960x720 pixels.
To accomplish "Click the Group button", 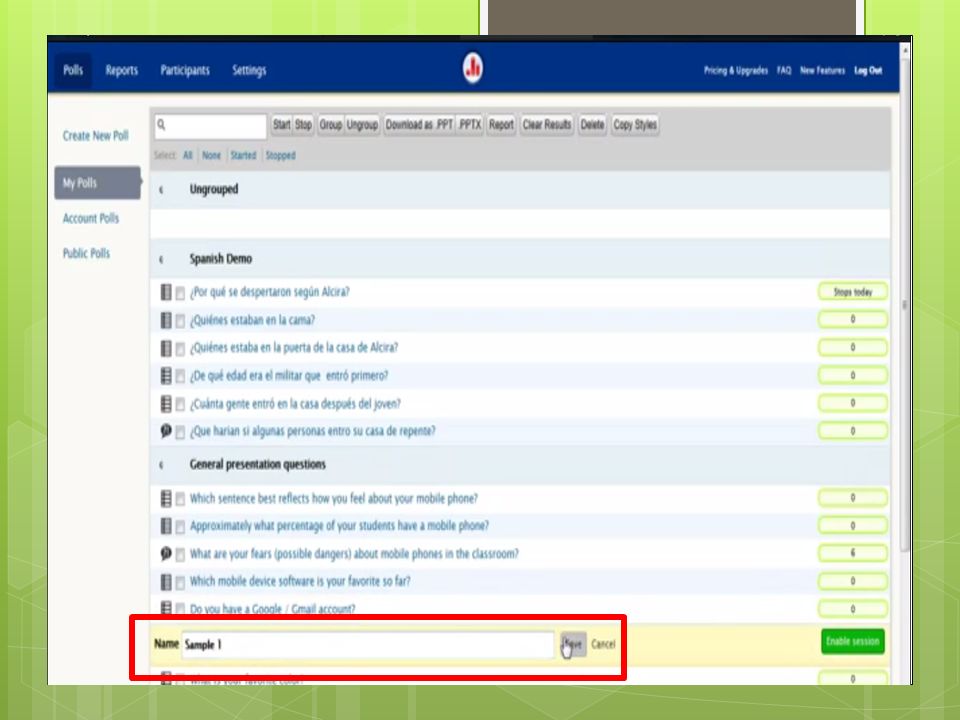I will [331, 125].
